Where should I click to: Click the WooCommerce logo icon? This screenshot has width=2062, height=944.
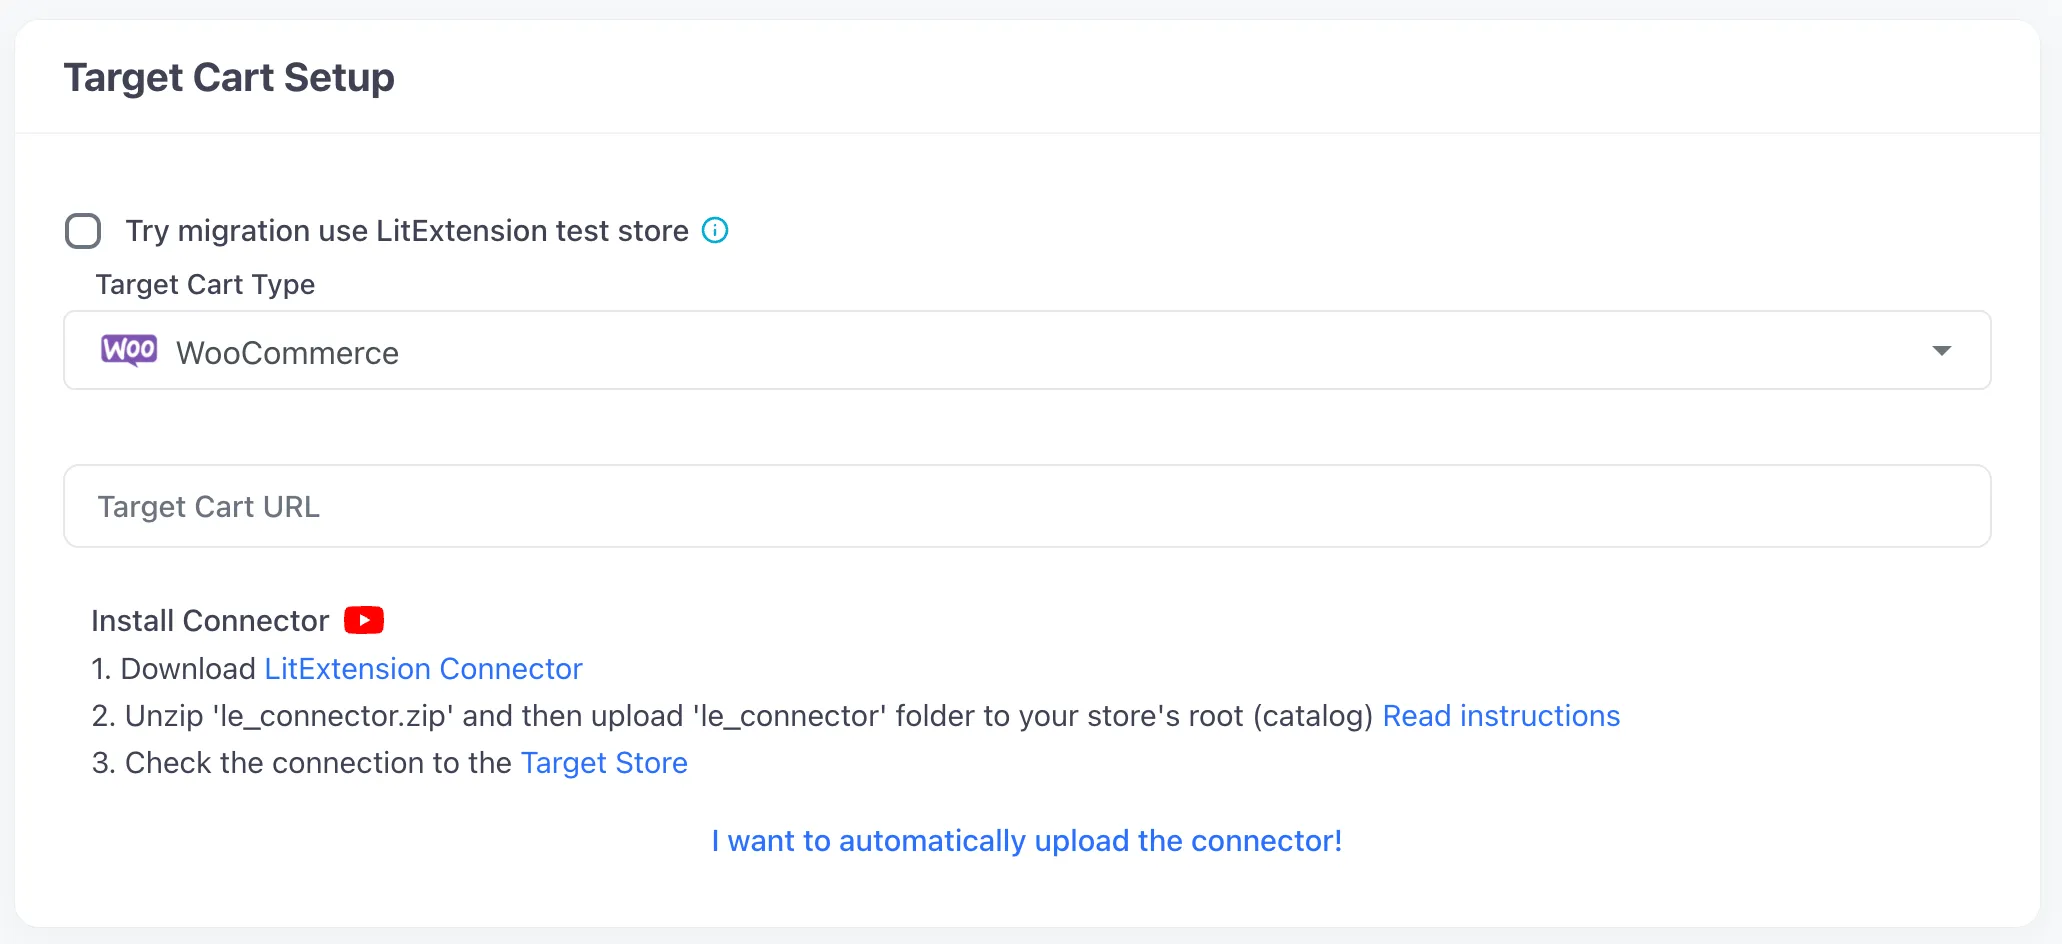129,350
